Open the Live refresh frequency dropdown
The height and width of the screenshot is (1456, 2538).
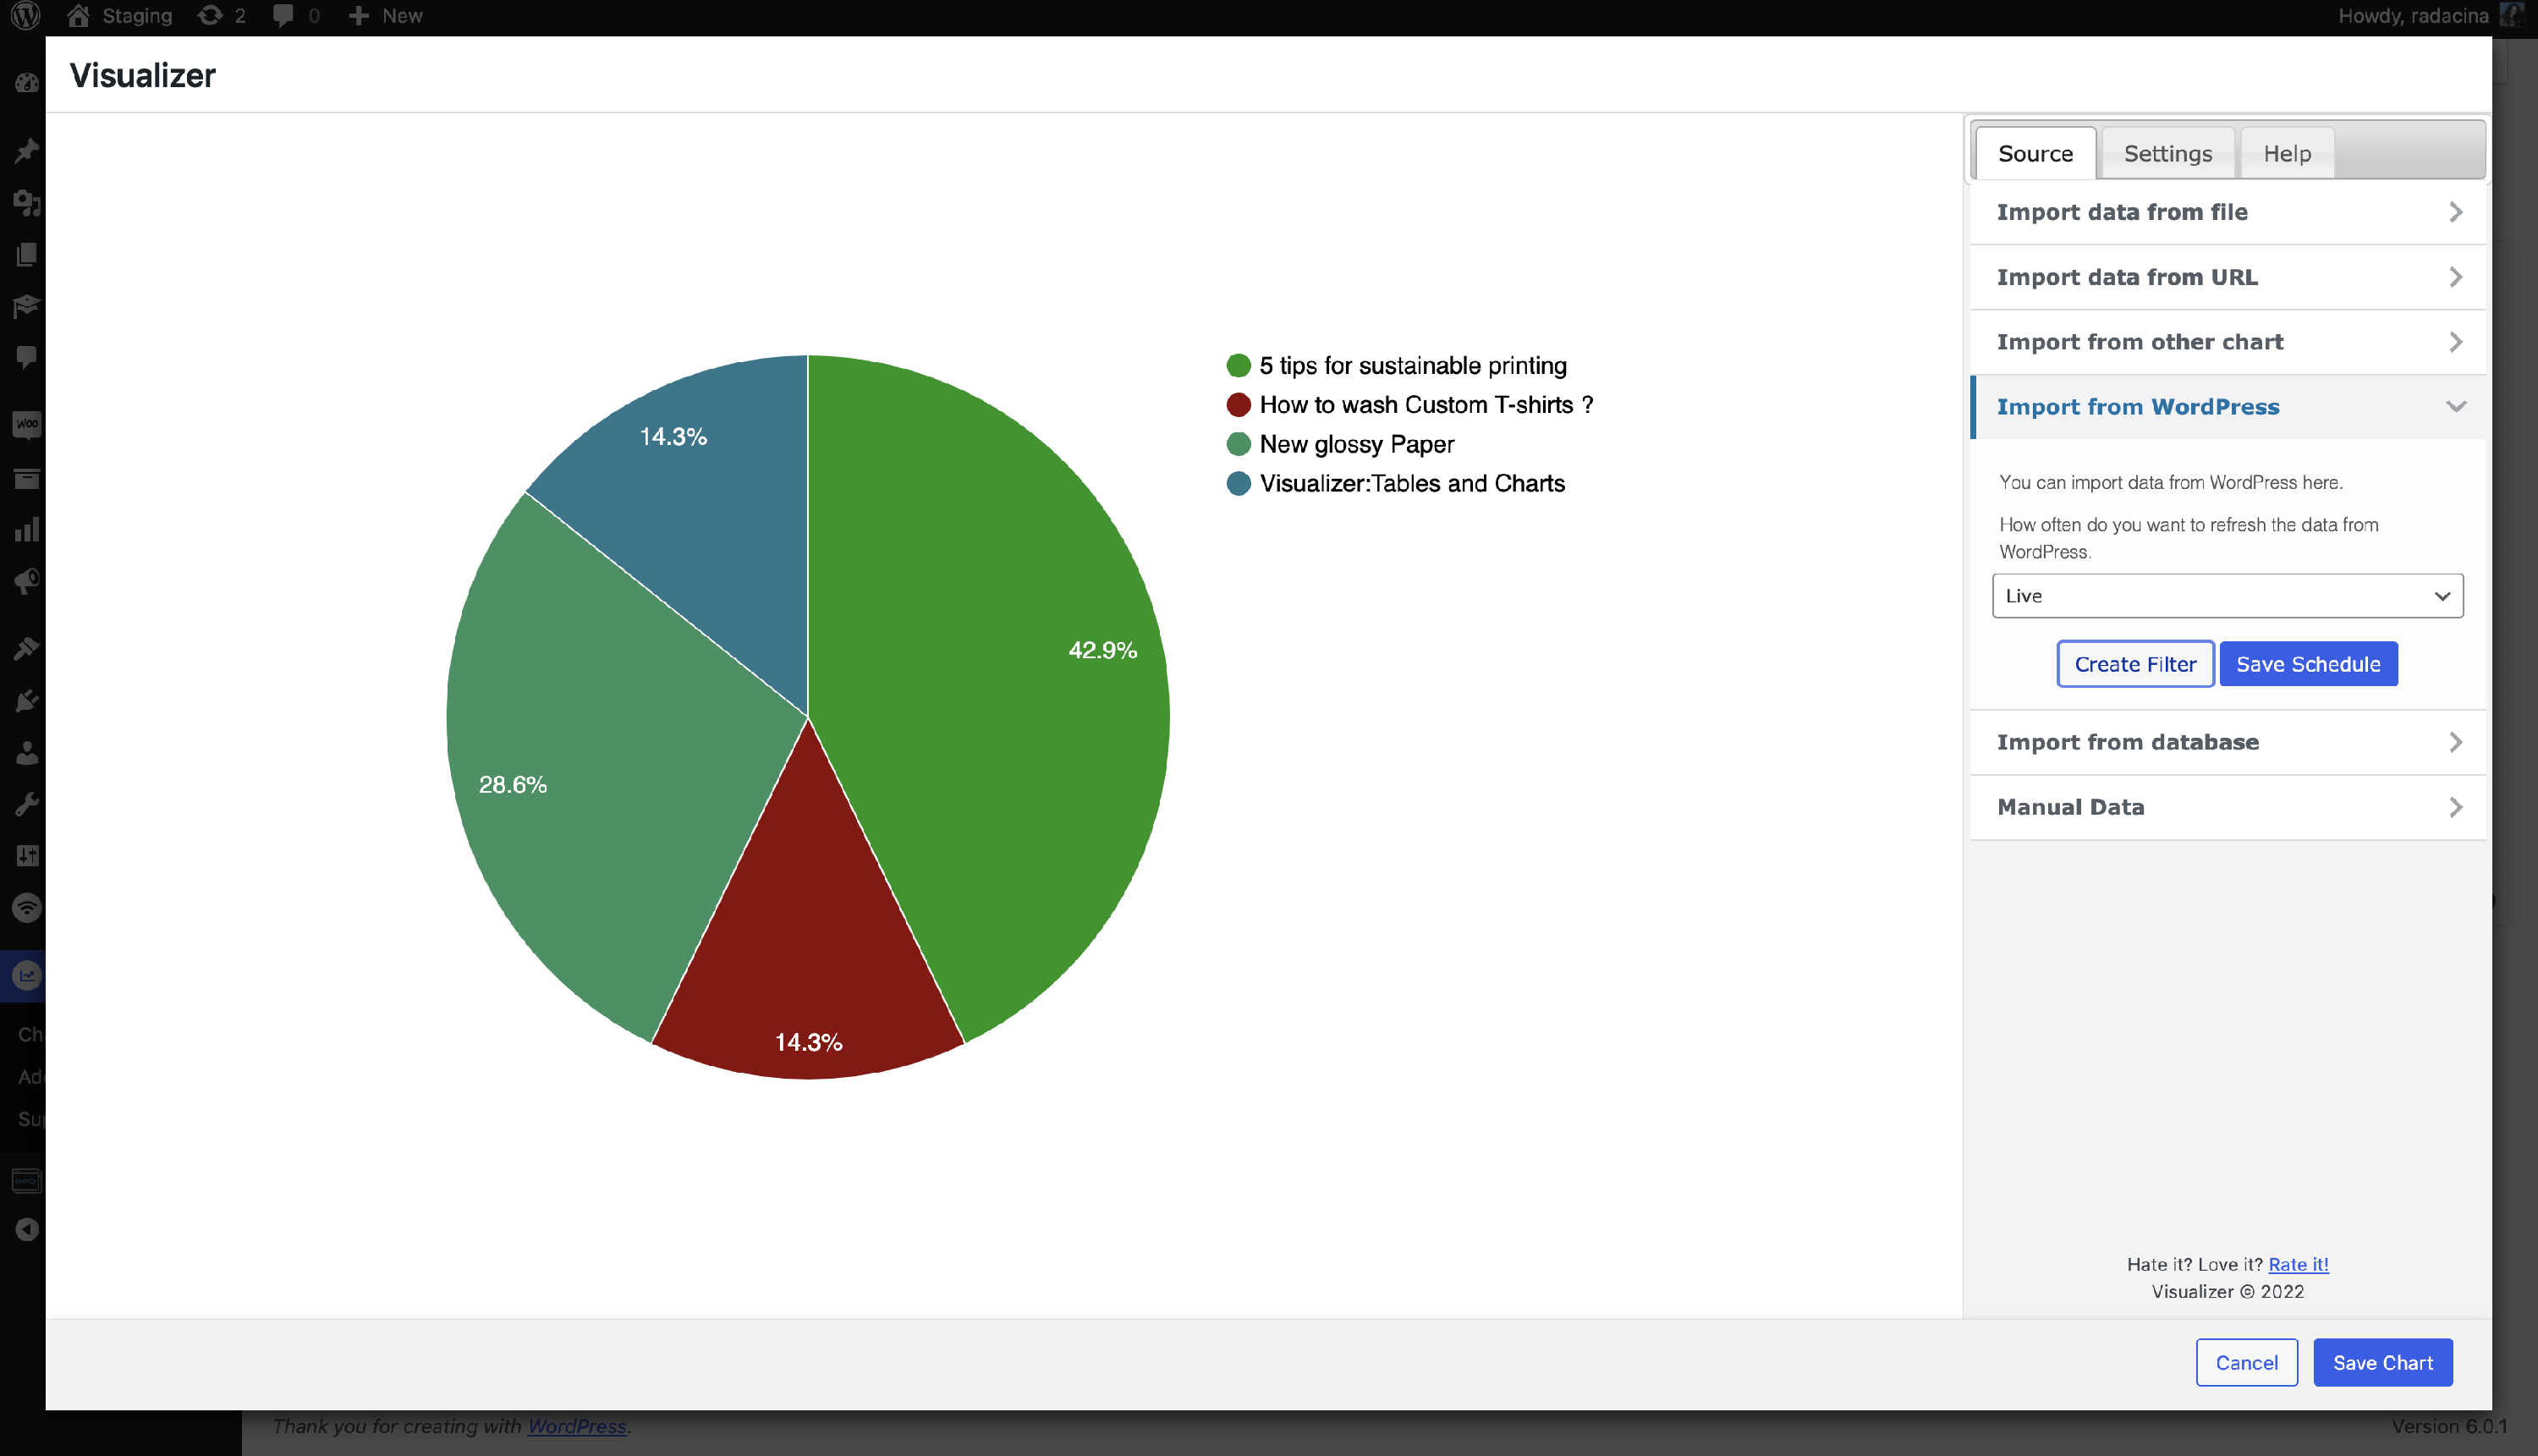click(x=2226, y=596)
